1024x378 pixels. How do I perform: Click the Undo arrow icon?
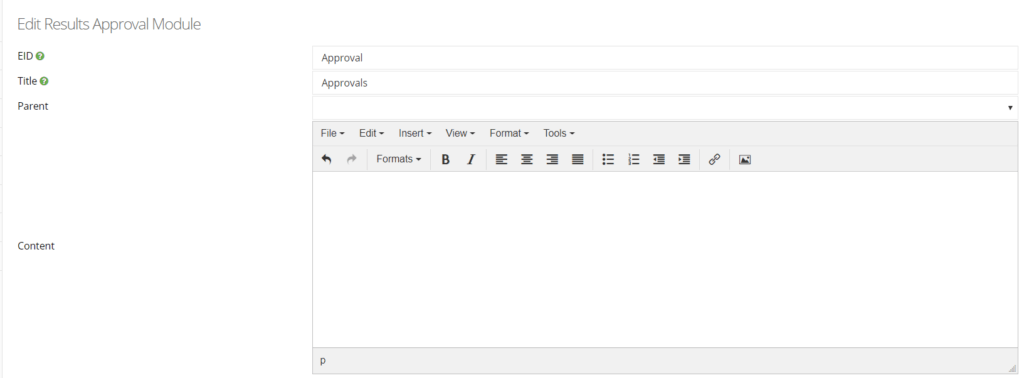(x=327, y=159)
